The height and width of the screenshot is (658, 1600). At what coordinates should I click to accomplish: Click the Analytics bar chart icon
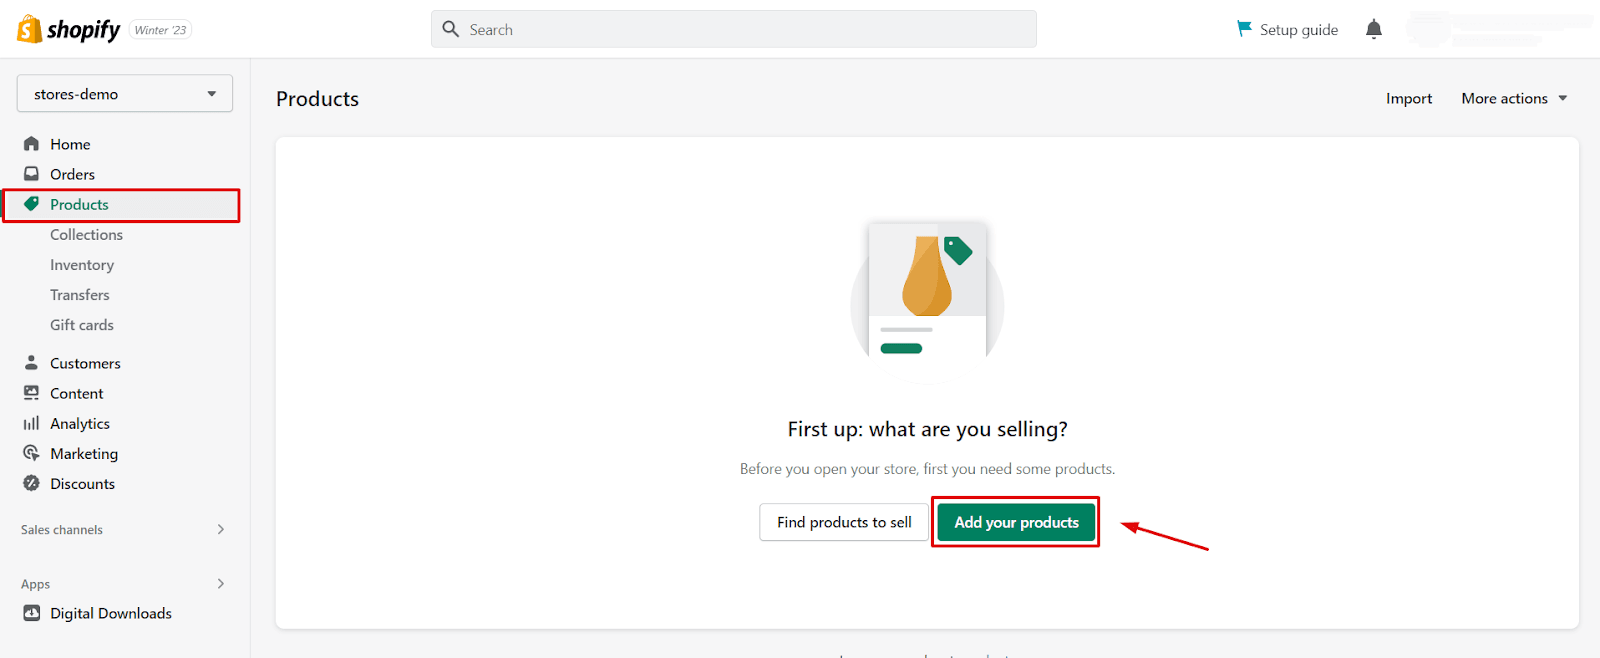[x=32, y=423]
